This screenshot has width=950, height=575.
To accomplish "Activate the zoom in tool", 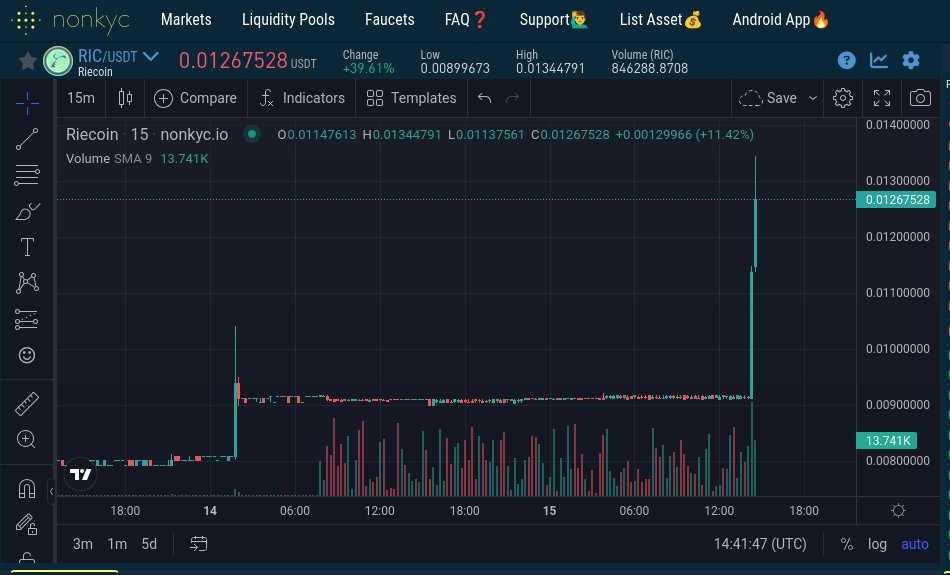I will tap(27, 439).
